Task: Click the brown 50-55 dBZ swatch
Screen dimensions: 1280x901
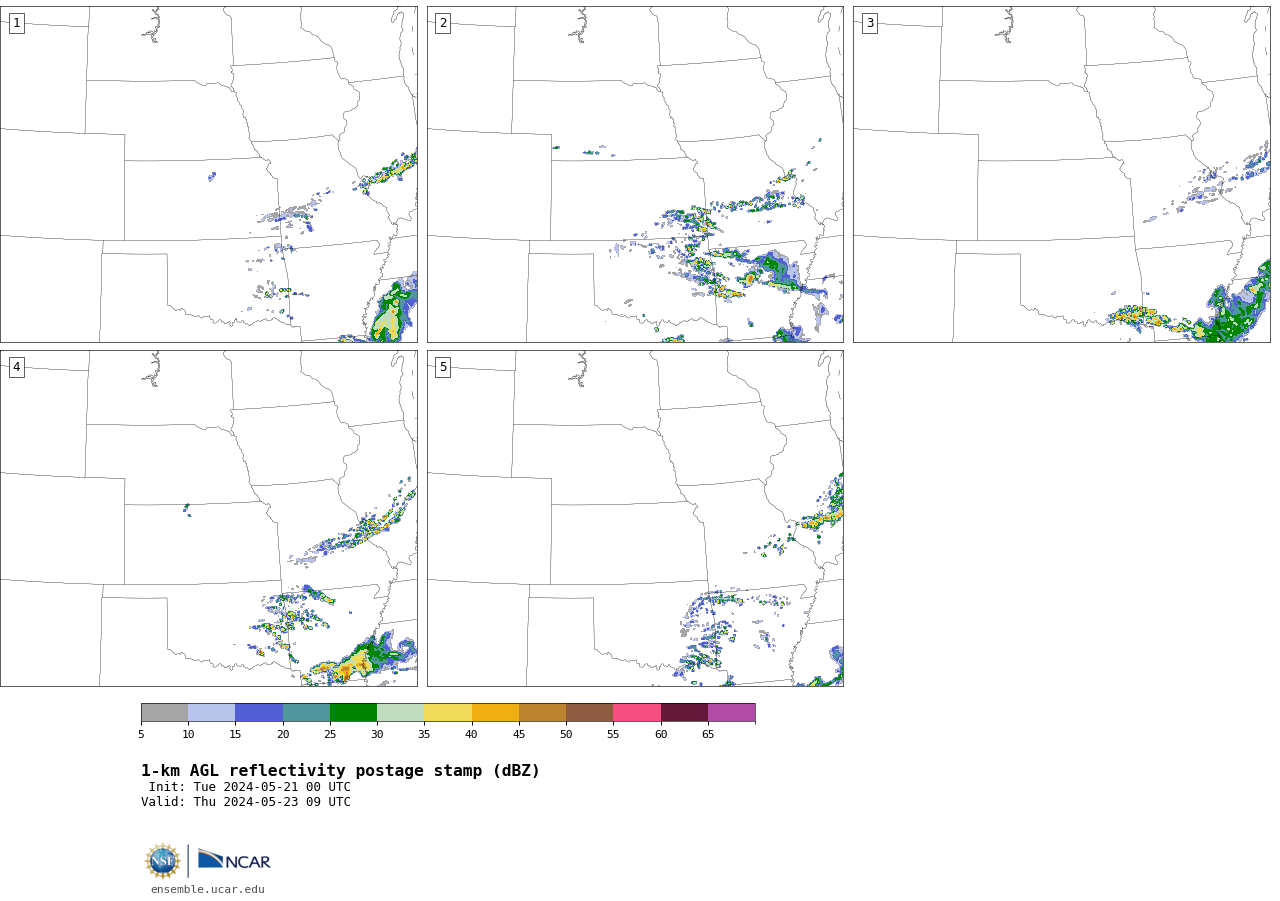Action: pos(589,712)
